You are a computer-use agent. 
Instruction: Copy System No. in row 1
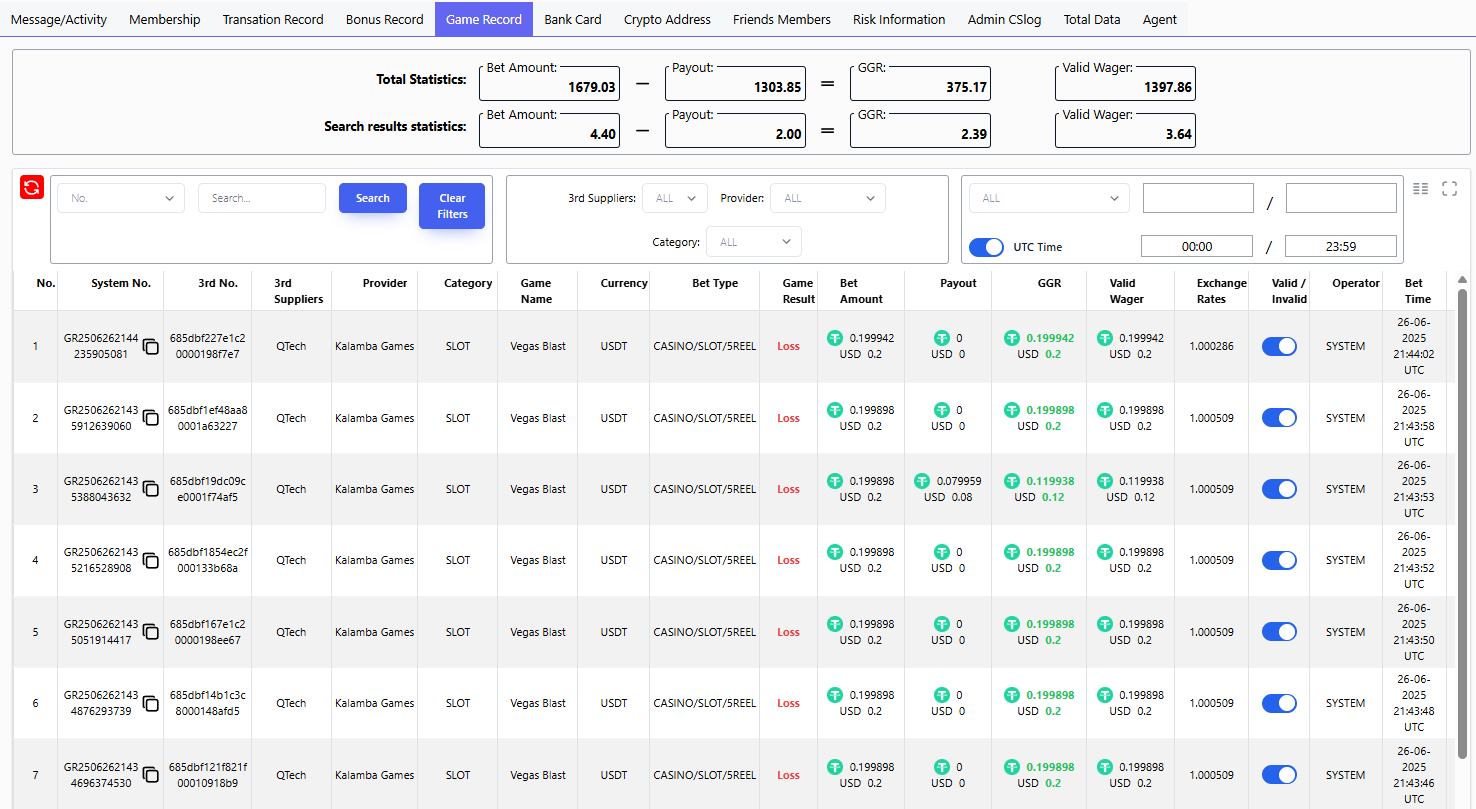150,346
